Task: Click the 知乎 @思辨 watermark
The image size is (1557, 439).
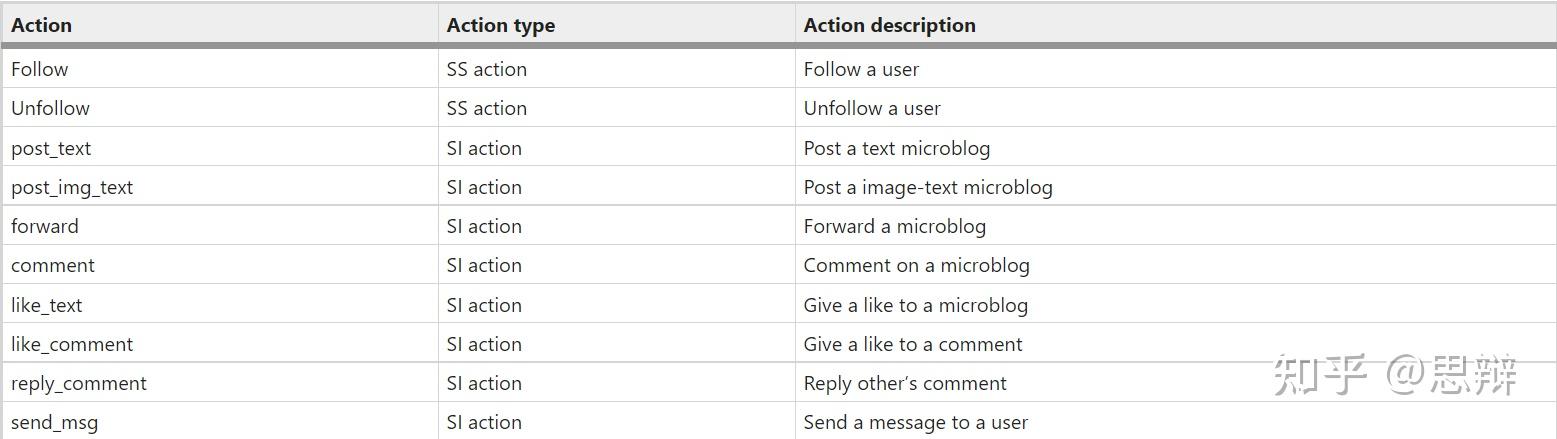Action: 1396,374
